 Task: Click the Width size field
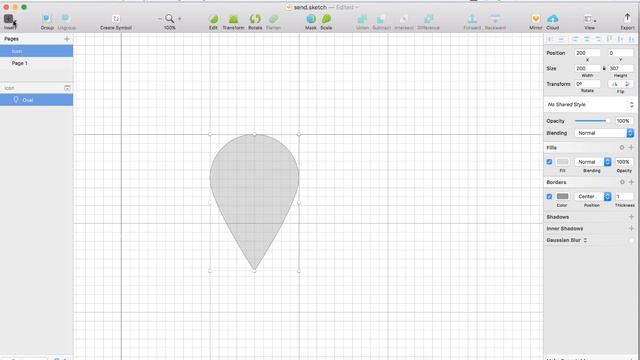[x=587, y=69]
